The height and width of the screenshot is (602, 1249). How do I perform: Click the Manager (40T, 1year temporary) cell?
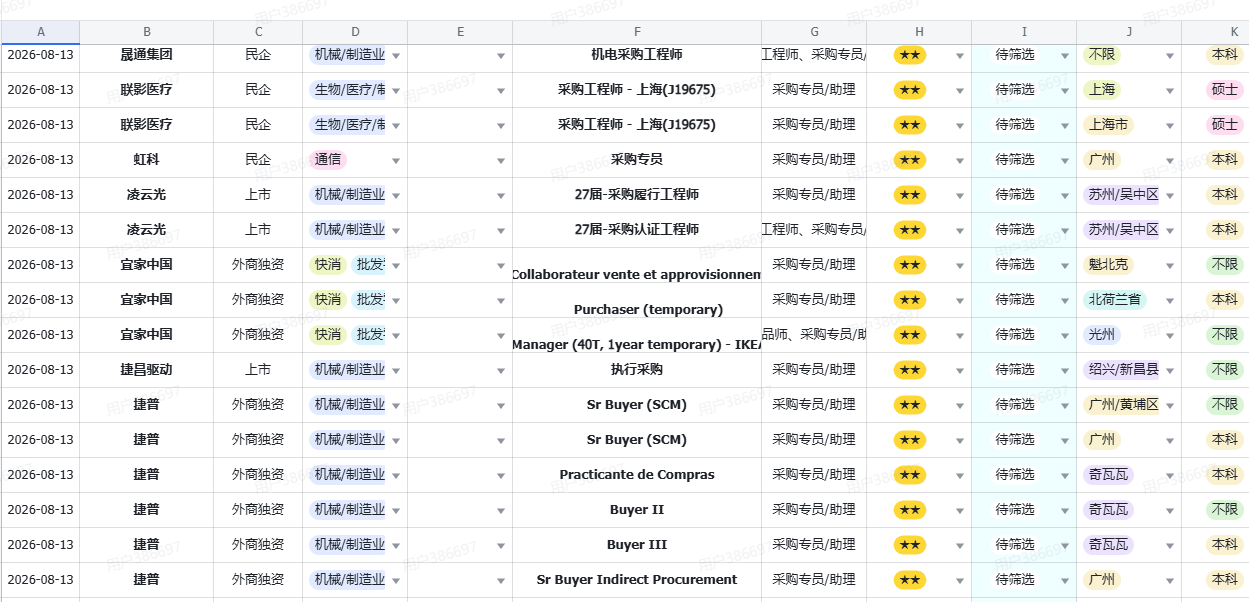click(637, 335)
